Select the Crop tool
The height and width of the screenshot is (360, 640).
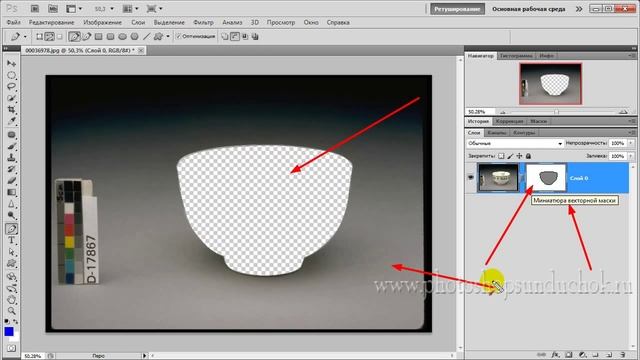click(x=11, y=109)
